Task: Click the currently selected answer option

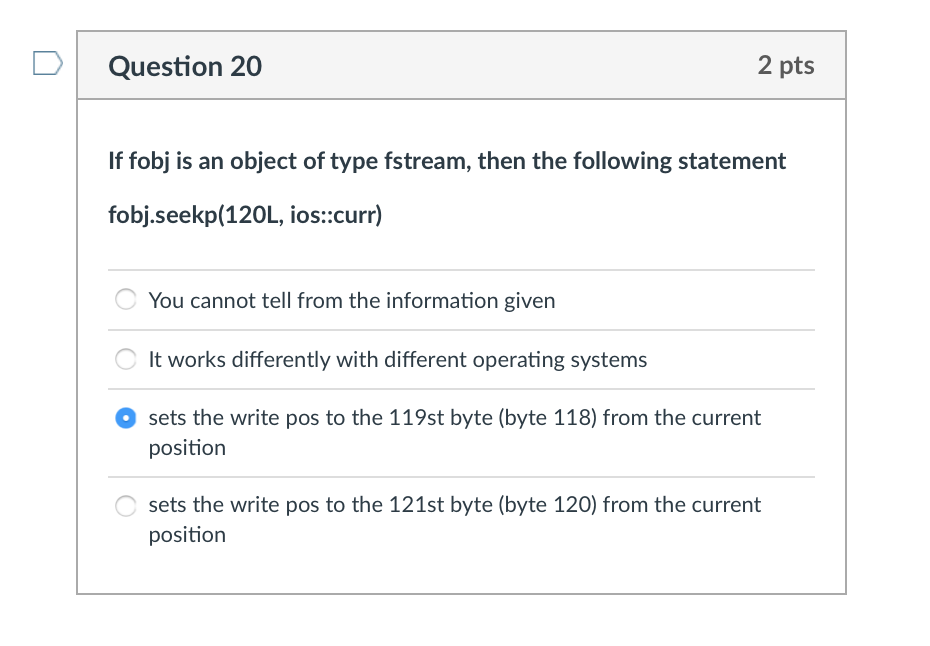Action: click(126, 418)
